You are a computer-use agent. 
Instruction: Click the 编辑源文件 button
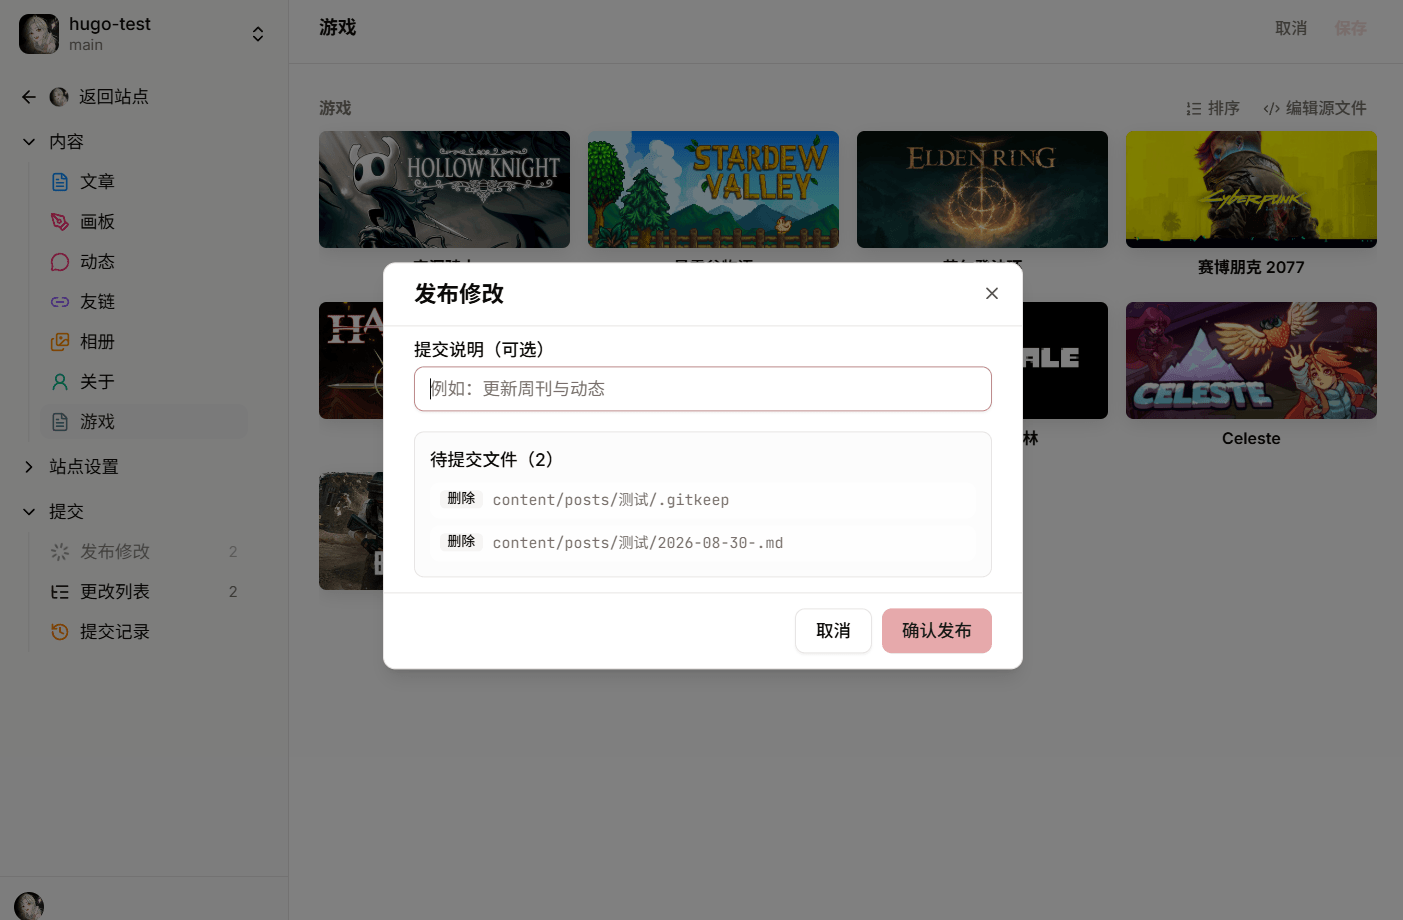coord(1315,108)
